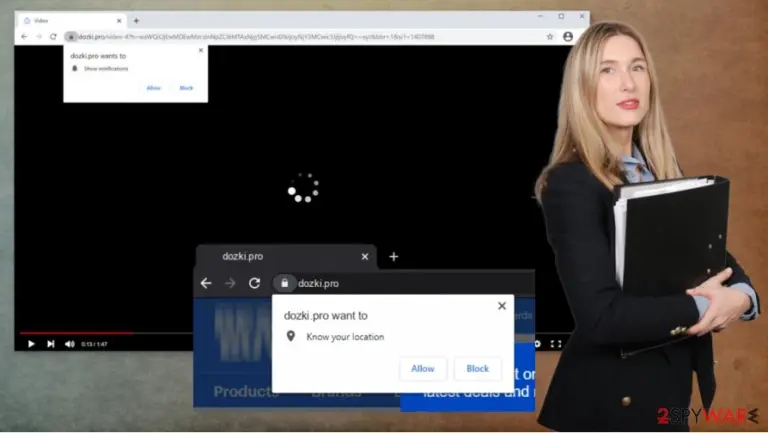
Task: Mute the video using the speaker icon
Action: 70,344
